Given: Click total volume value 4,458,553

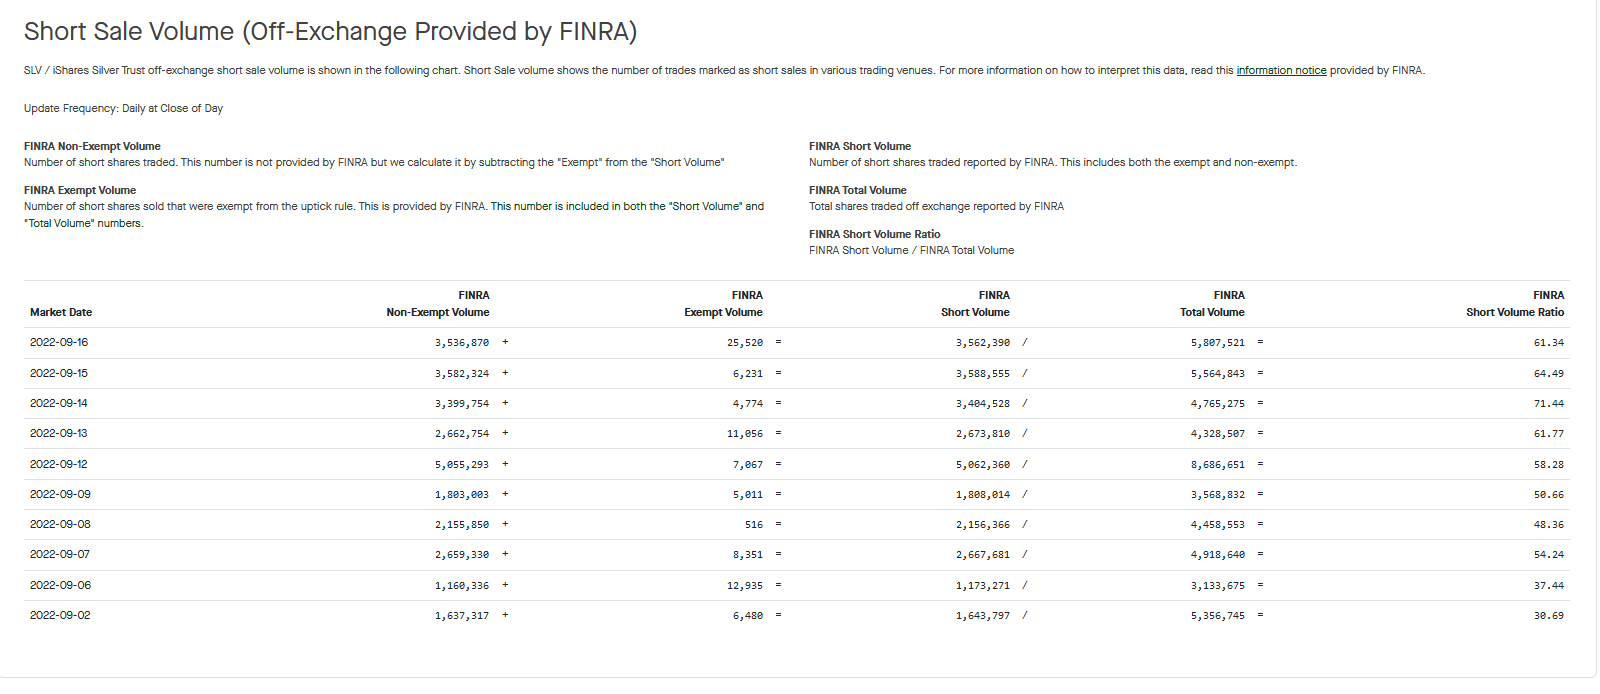Looking at the screenshot, I should tap(1218, 525).
